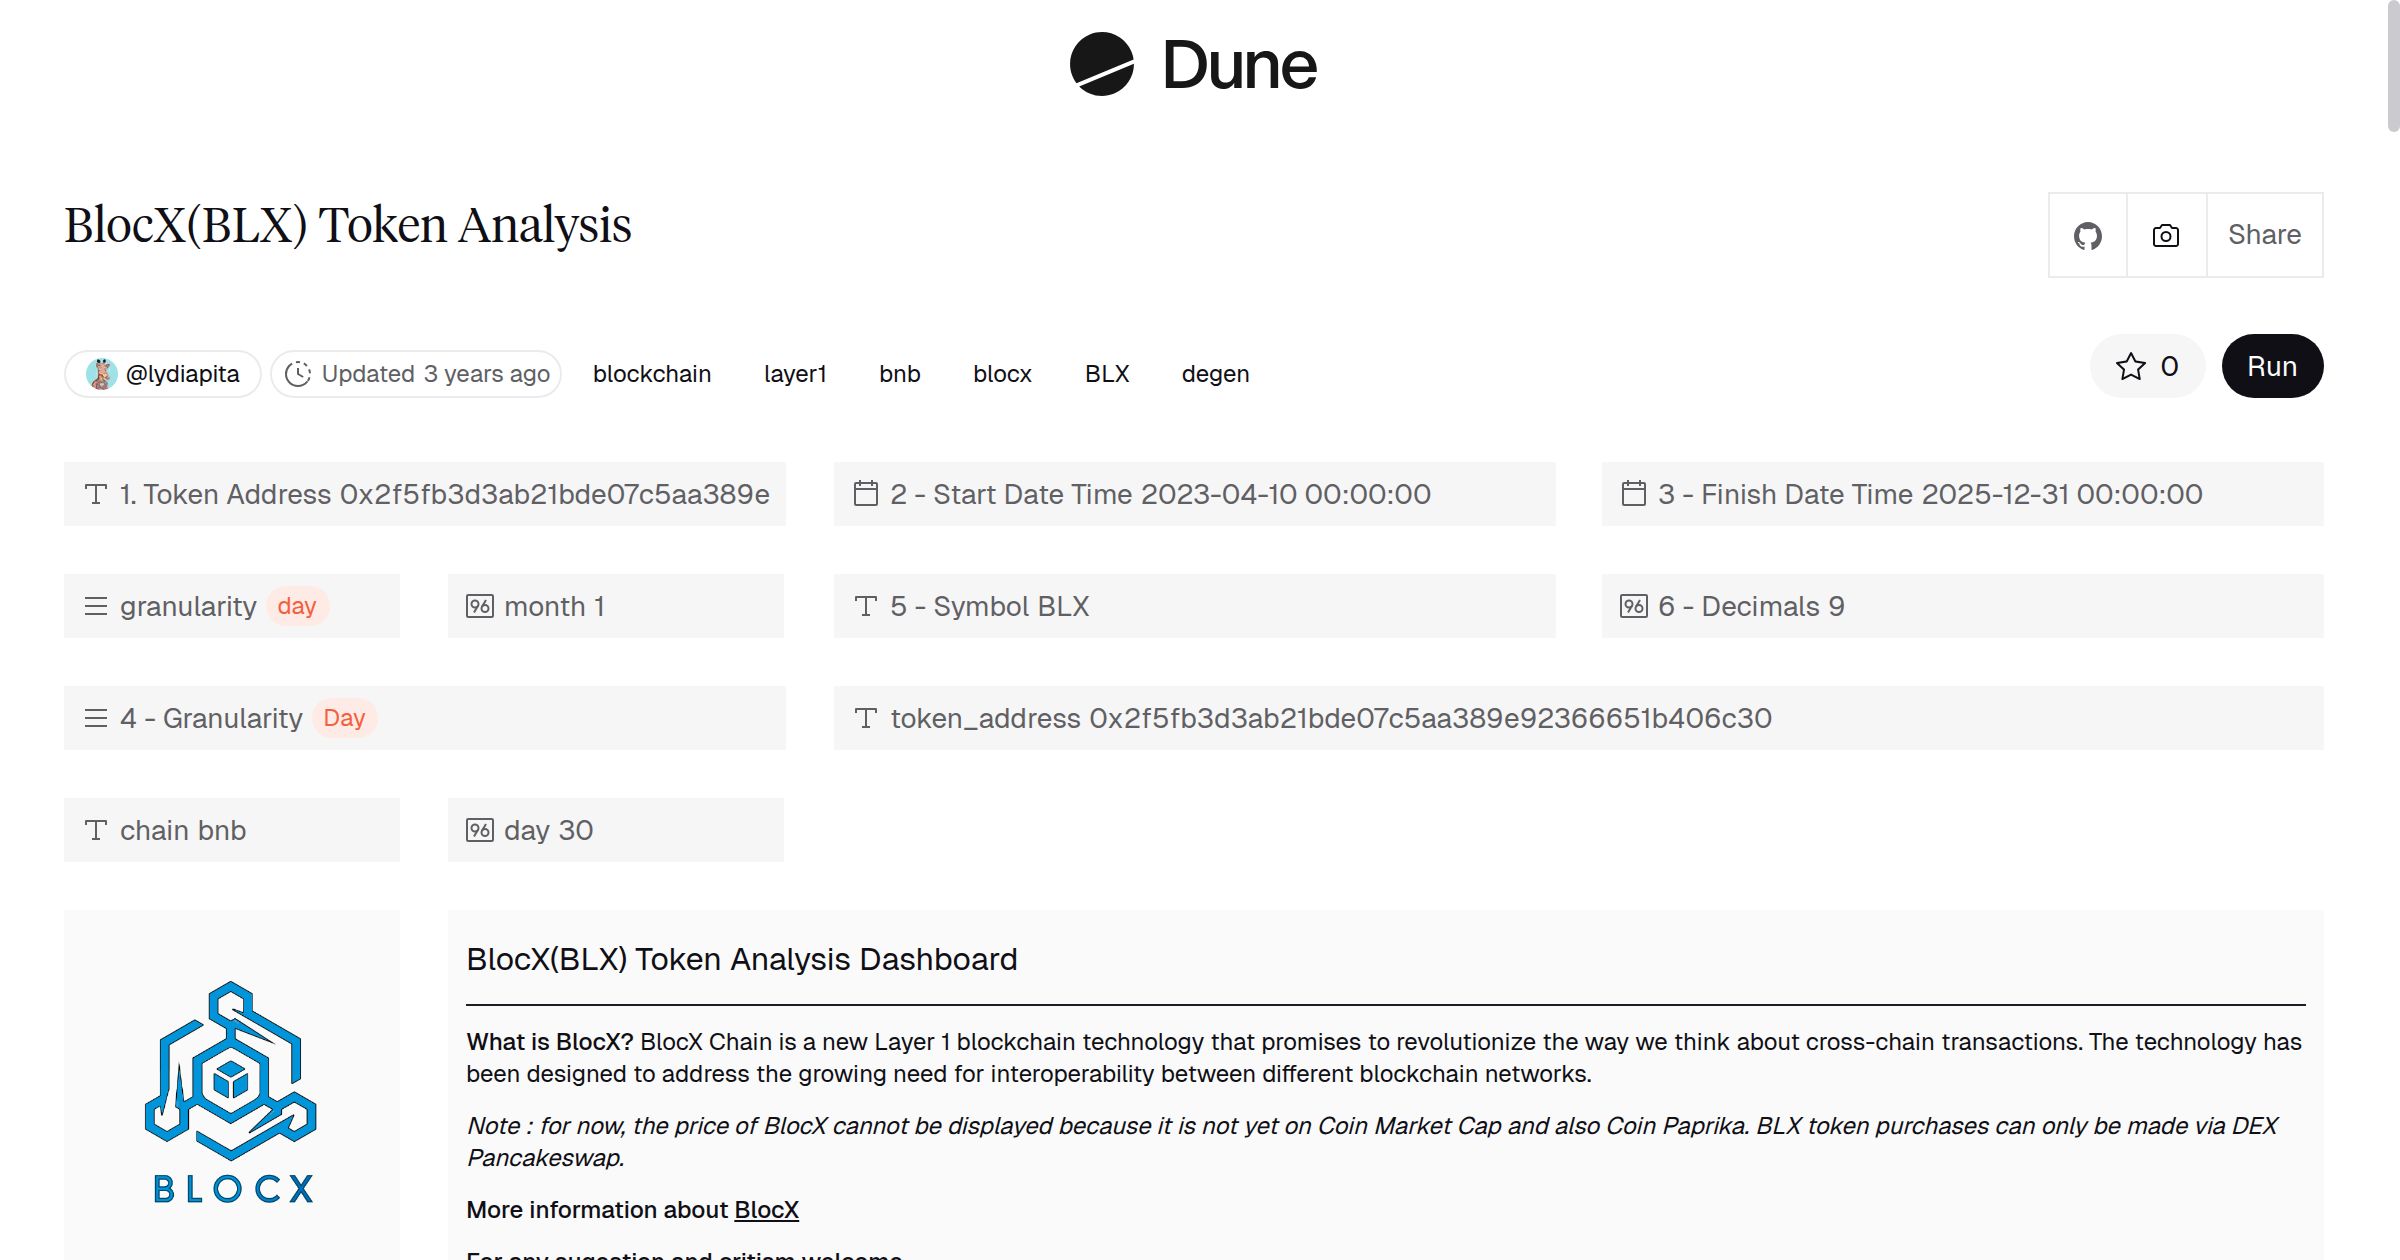
Task: Open Start Date Time calendar icon
Action: [866, 494]
